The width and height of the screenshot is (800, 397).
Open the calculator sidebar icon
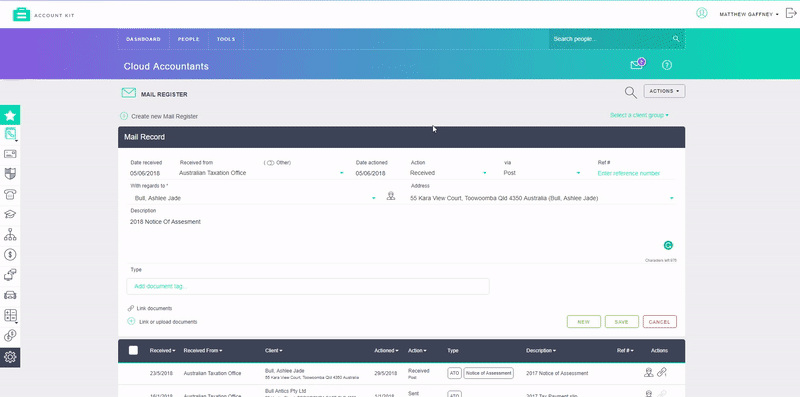(10, 315)
